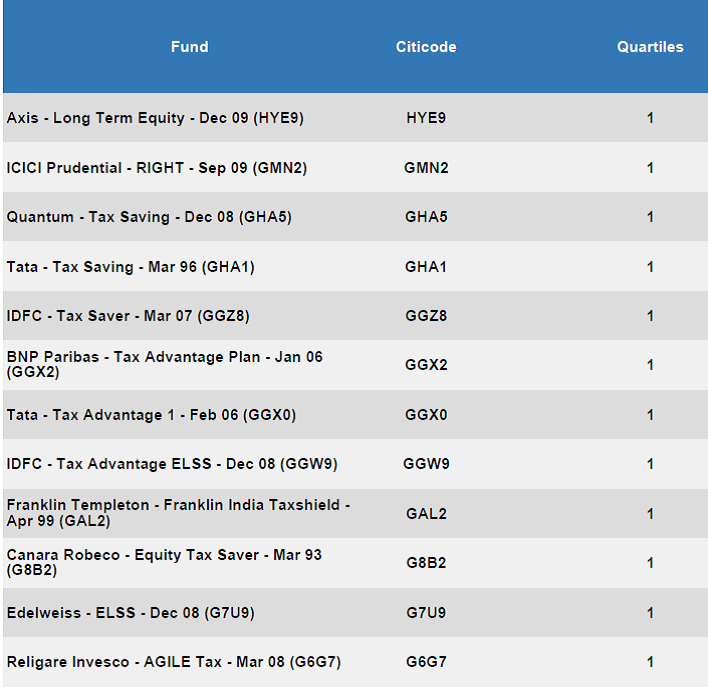
Task: Select the GMN2 citicode cell
Action: [x=426, y=167]
